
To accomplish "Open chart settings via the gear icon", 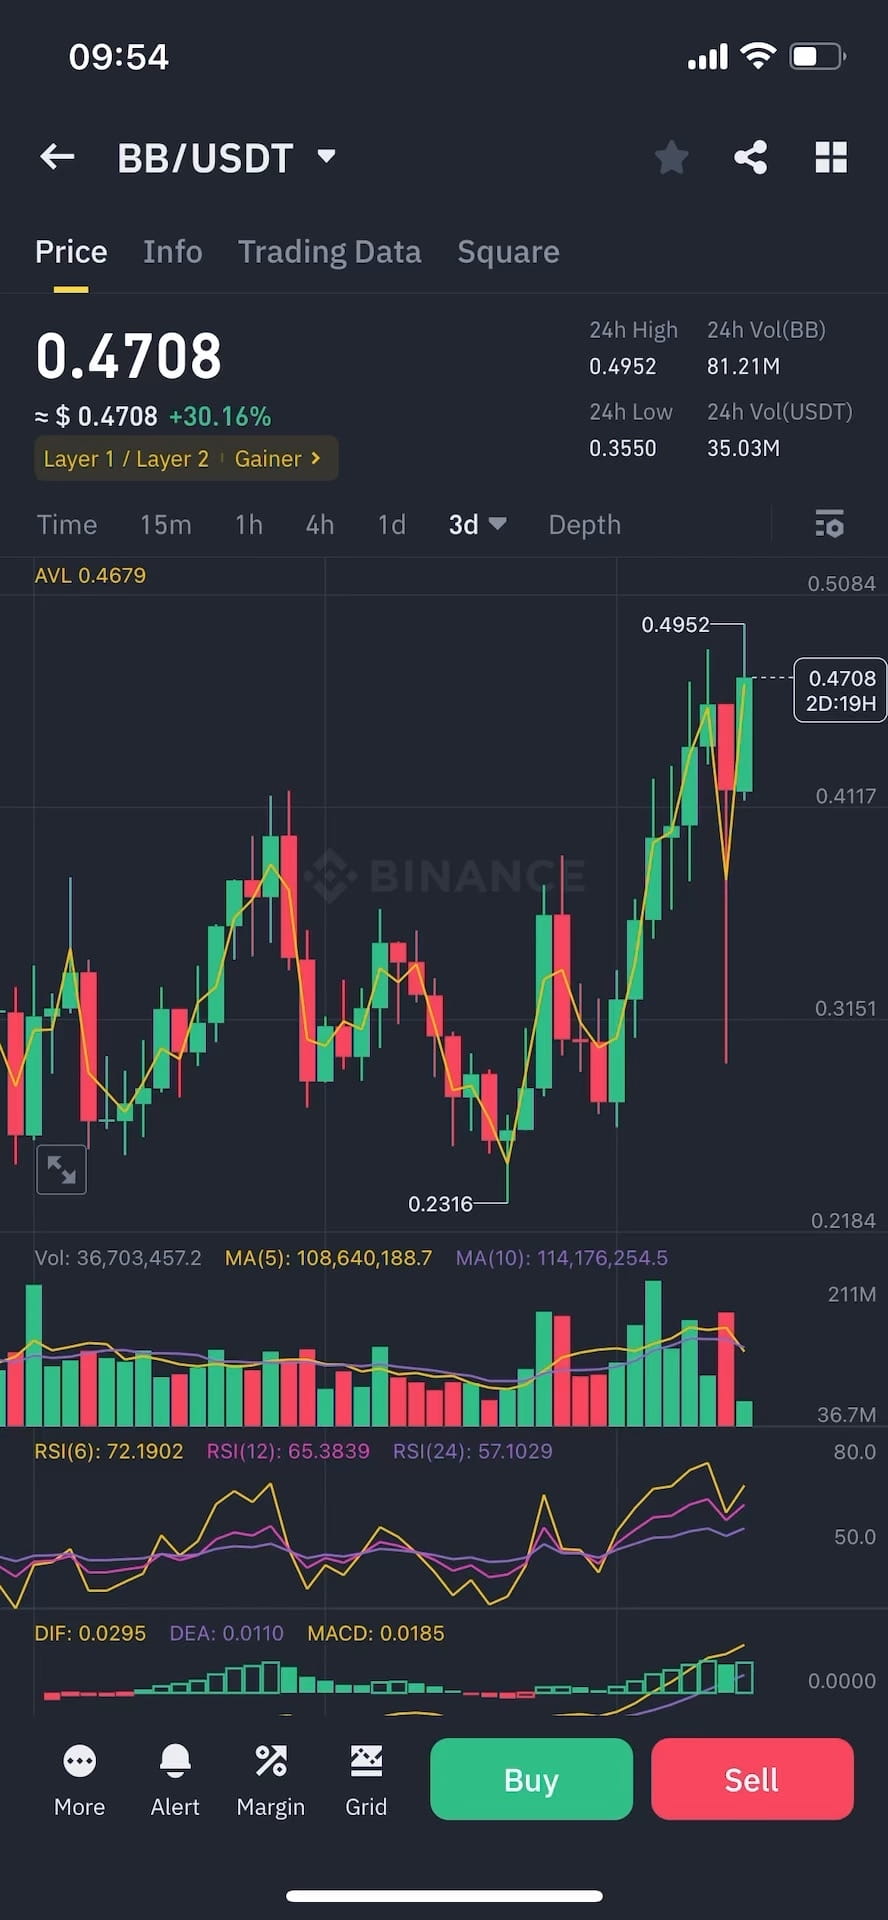I will (831, 524).
